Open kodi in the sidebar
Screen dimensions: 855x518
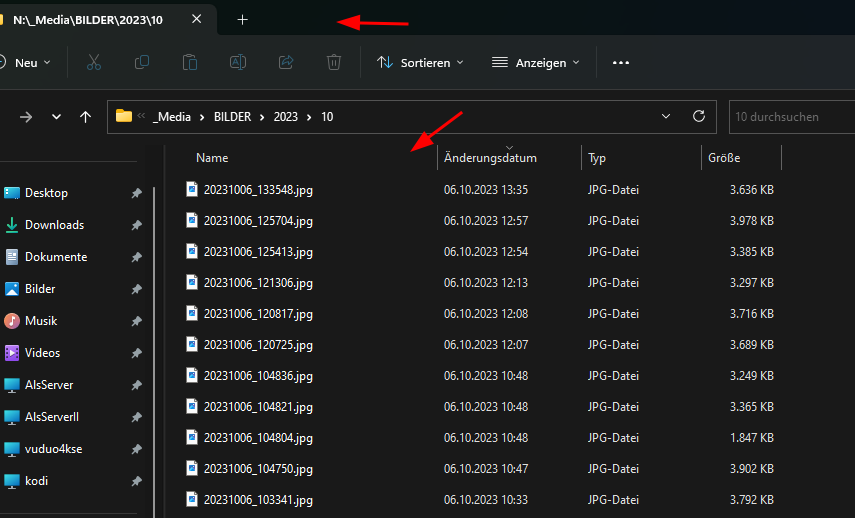click(x=36, y=481)
